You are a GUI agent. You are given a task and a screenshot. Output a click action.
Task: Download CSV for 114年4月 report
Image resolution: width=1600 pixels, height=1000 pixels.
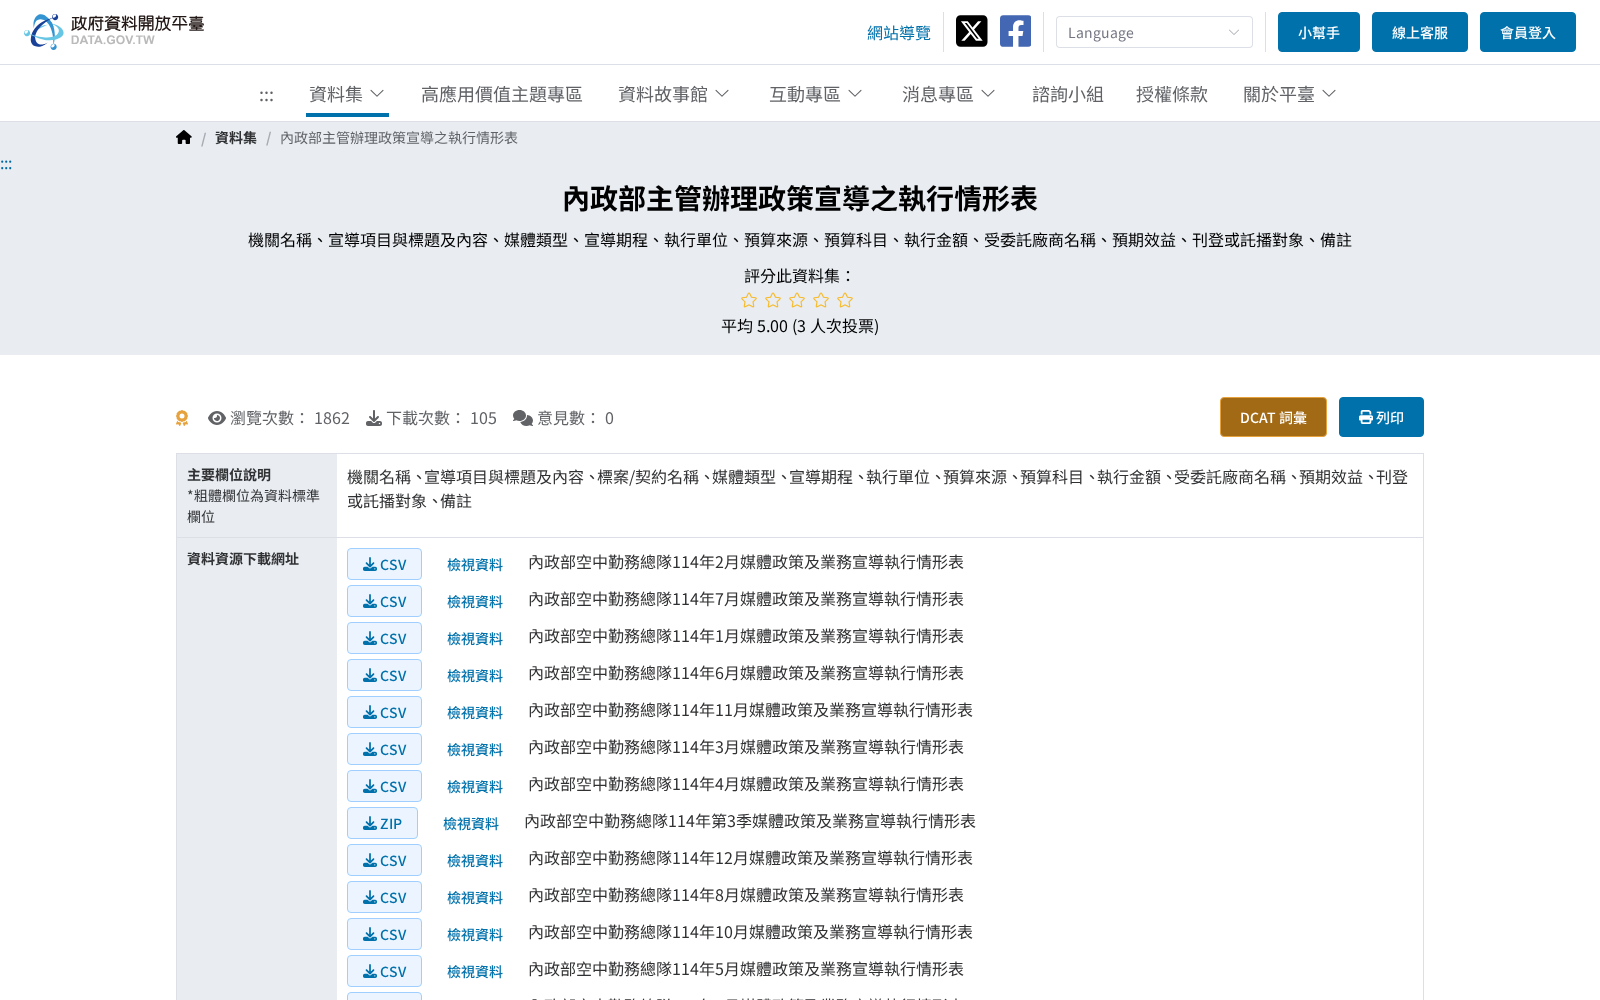click(x=384, y=786)
